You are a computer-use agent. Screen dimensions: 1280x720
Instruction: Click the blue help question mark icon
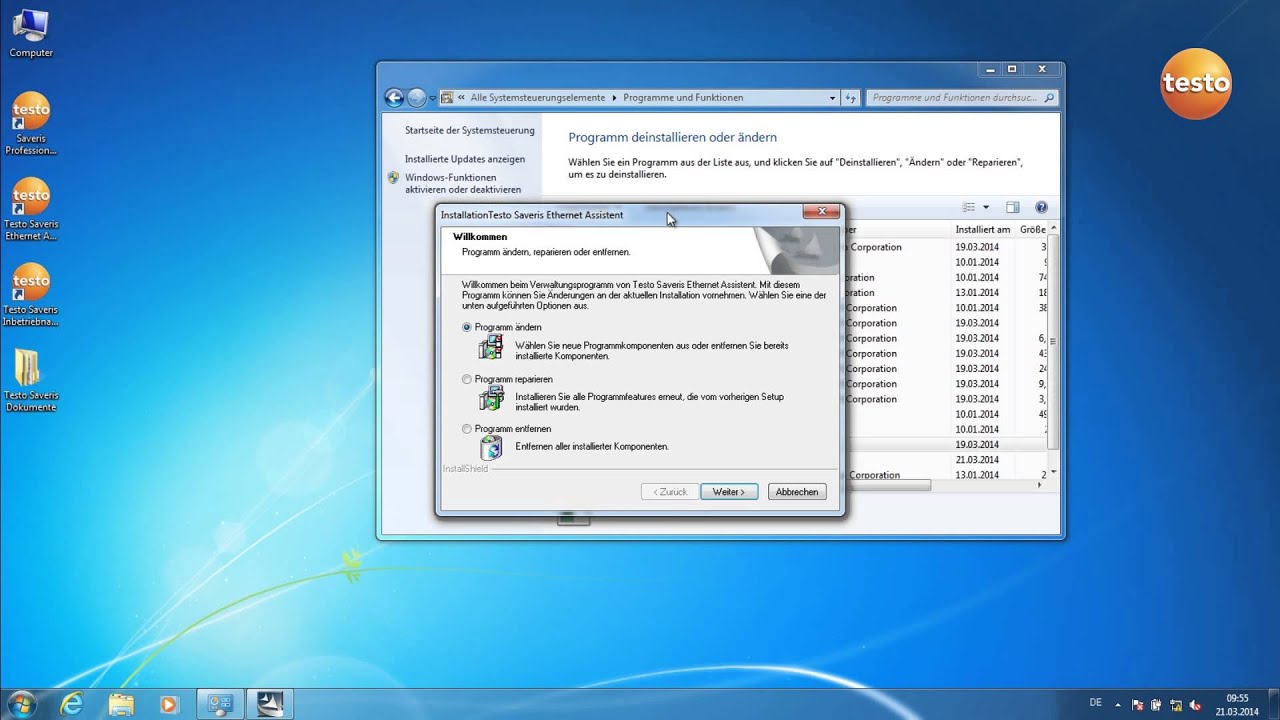(x=1041, y=207)
